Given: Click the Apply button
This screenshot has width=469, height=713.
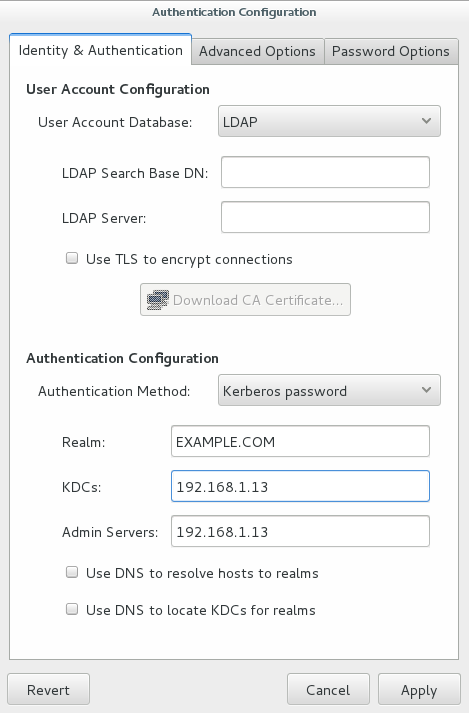Looking at the screenshot, I should tap(419, 690).
